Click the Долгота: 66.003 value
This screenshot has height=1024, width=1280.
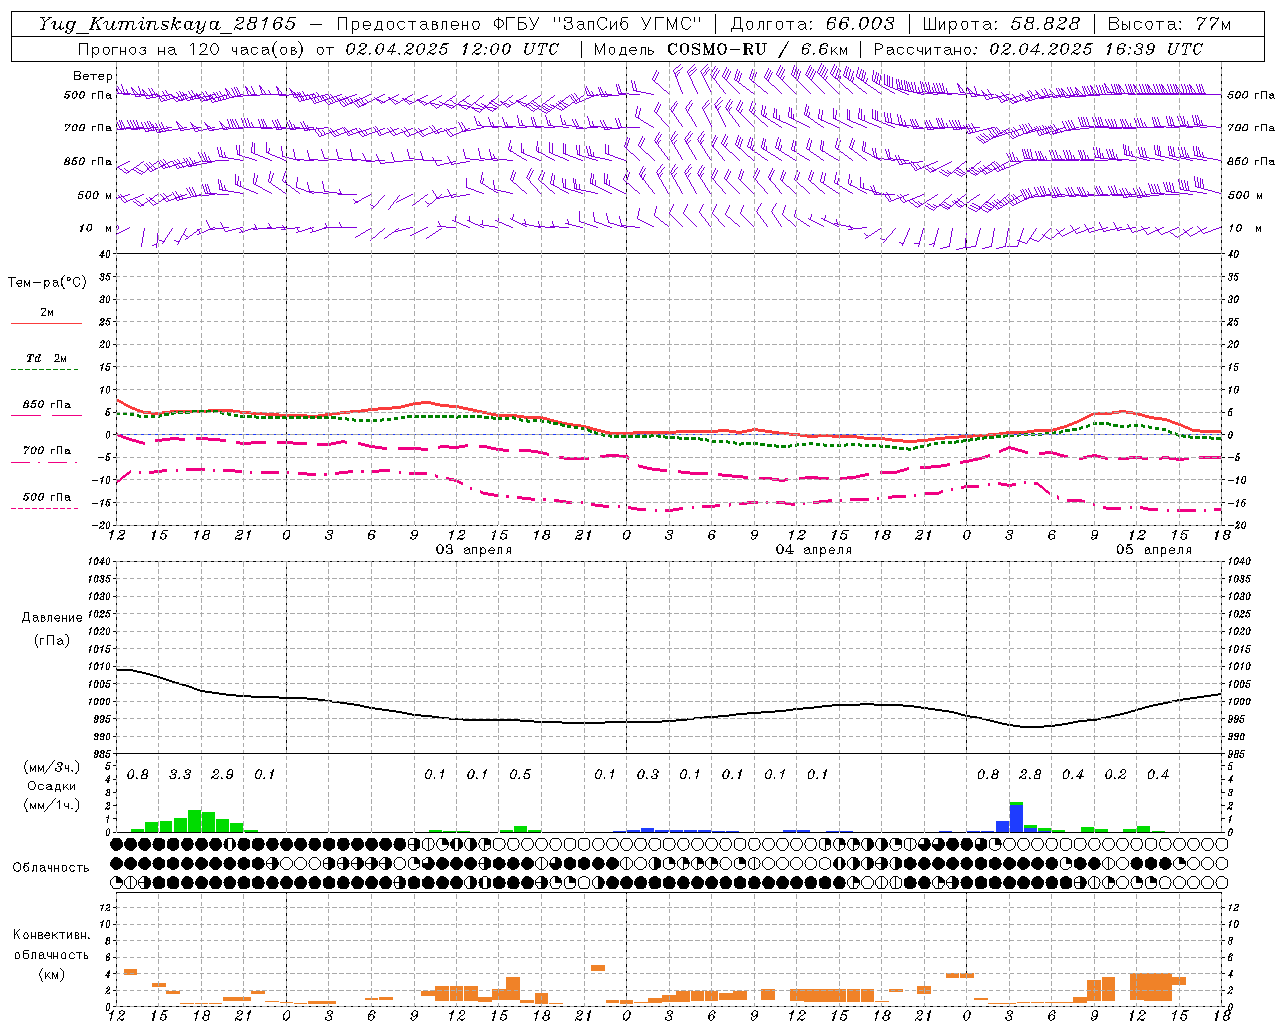812,24
